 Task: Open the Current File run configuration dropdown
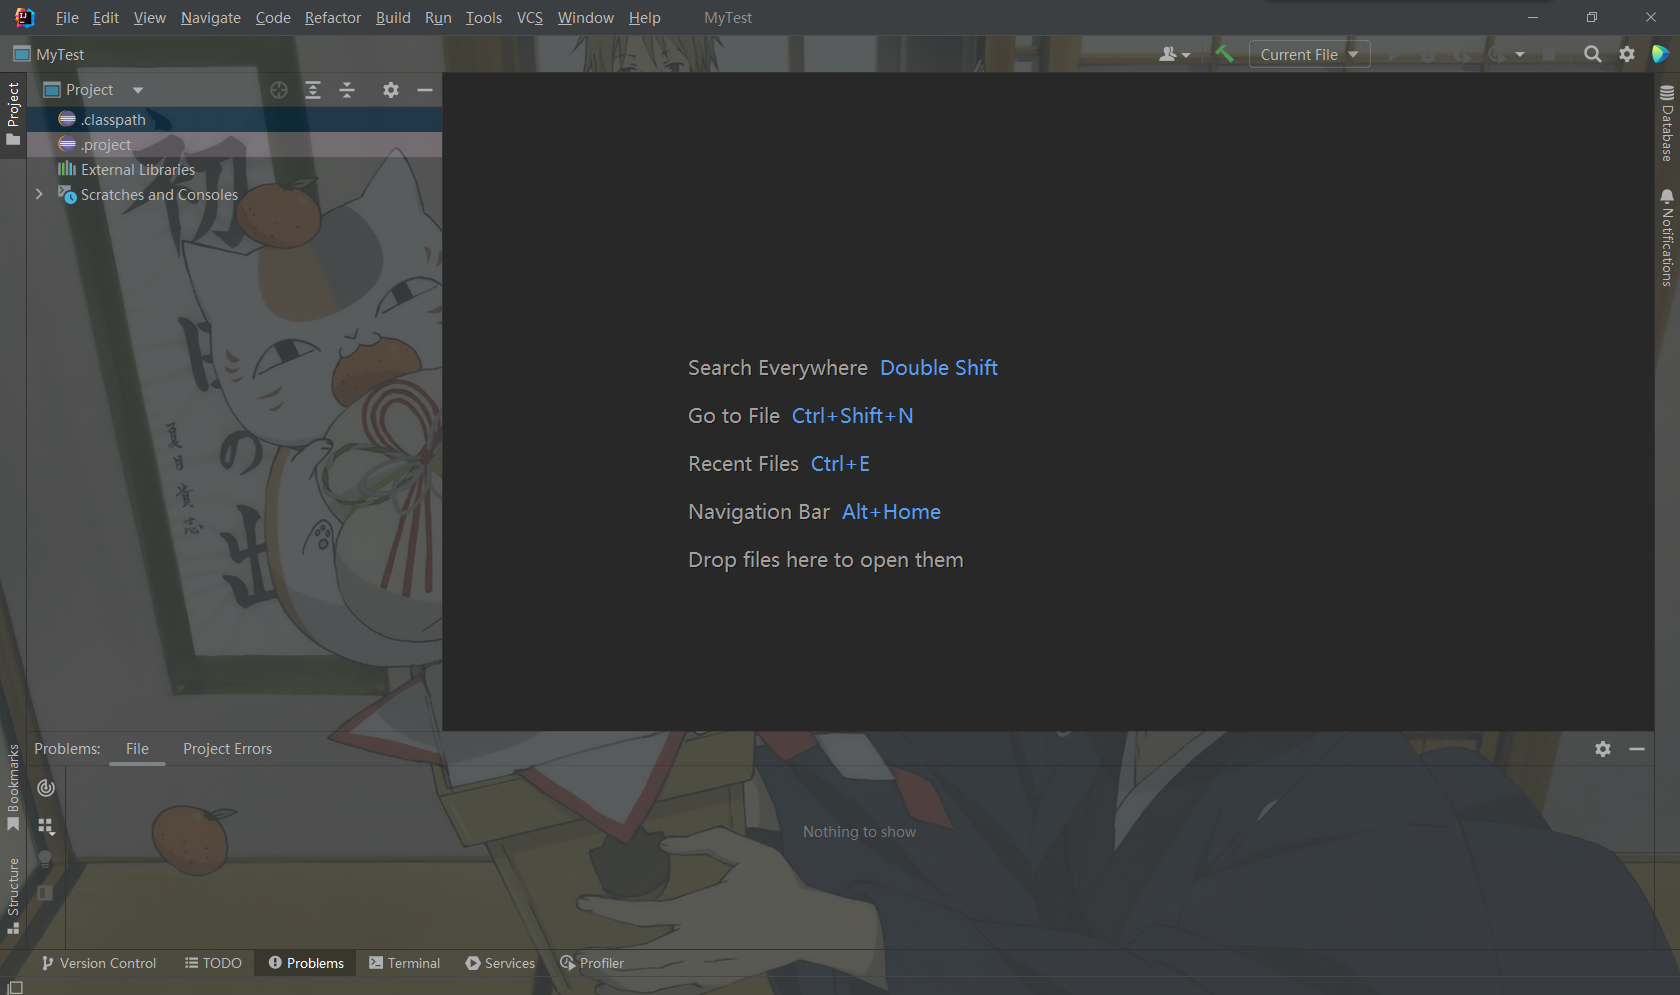(x=1309, y=54)
